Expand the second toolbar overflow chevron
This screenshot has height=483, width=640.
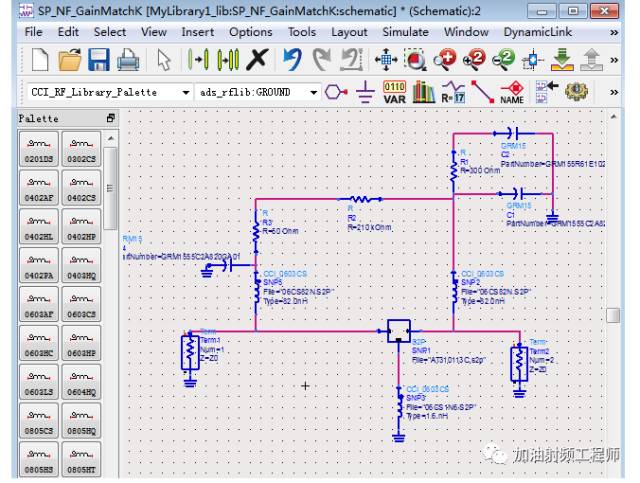coord(614,92)
